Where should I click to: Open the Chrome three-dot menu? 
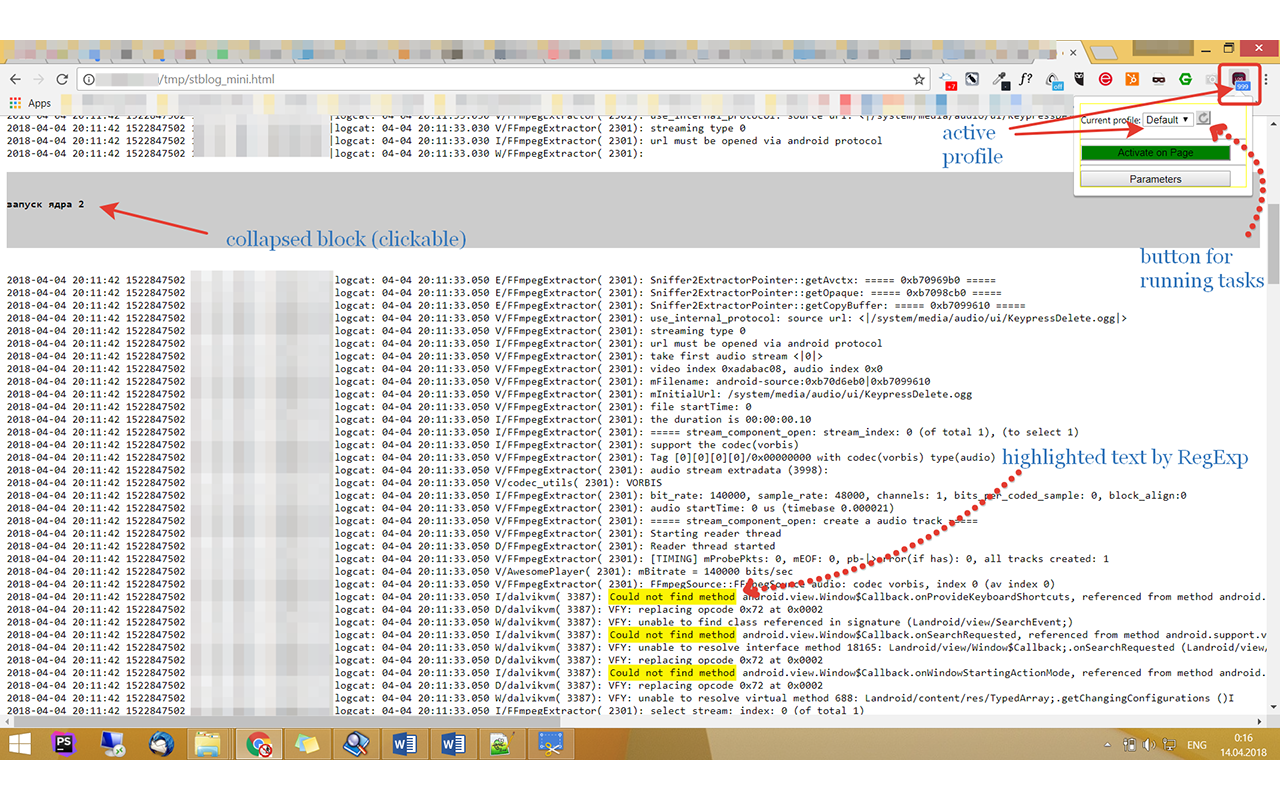point(1264,79)
